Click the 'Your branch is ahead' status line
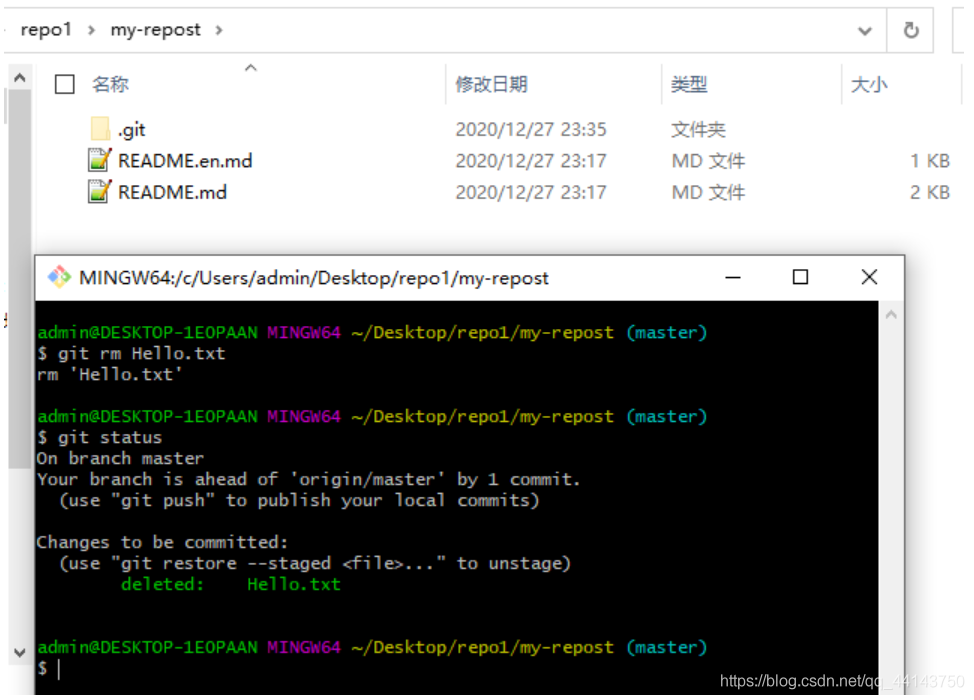The height and width of the screenshot is (700, 974). 308,480
